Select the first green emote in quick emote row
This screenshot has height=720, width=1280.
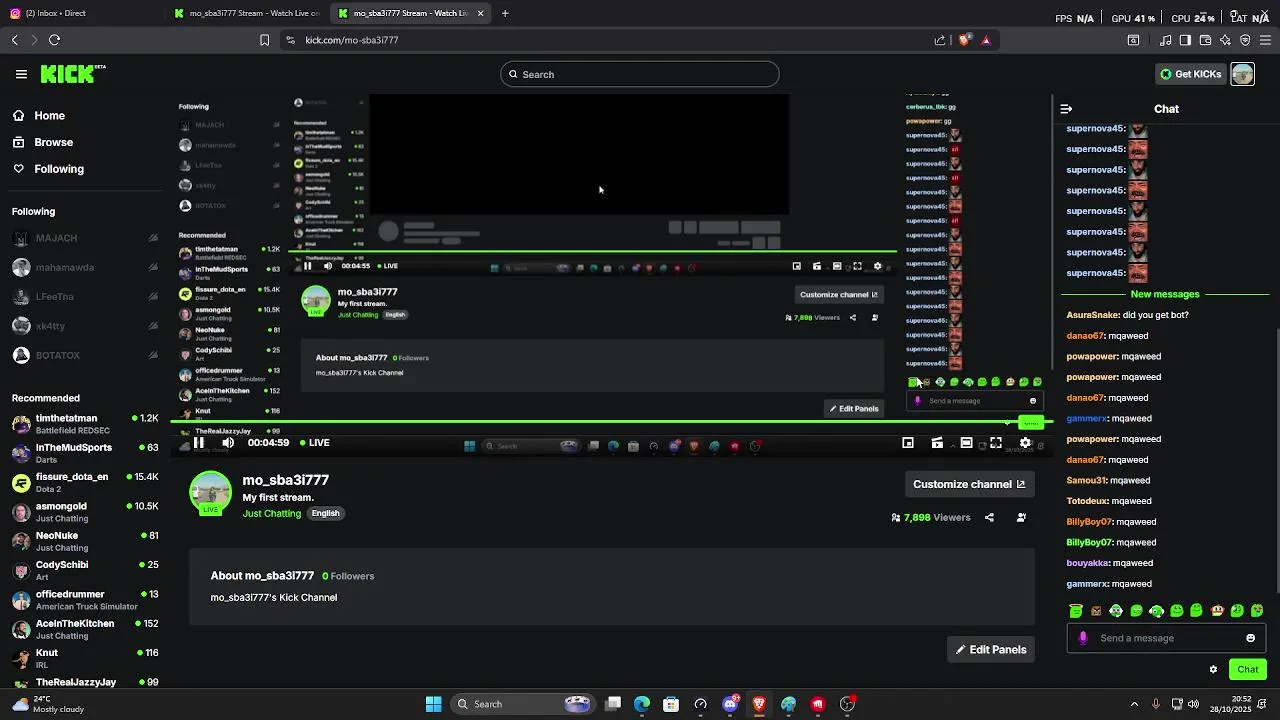click(x=1076, y=611)
